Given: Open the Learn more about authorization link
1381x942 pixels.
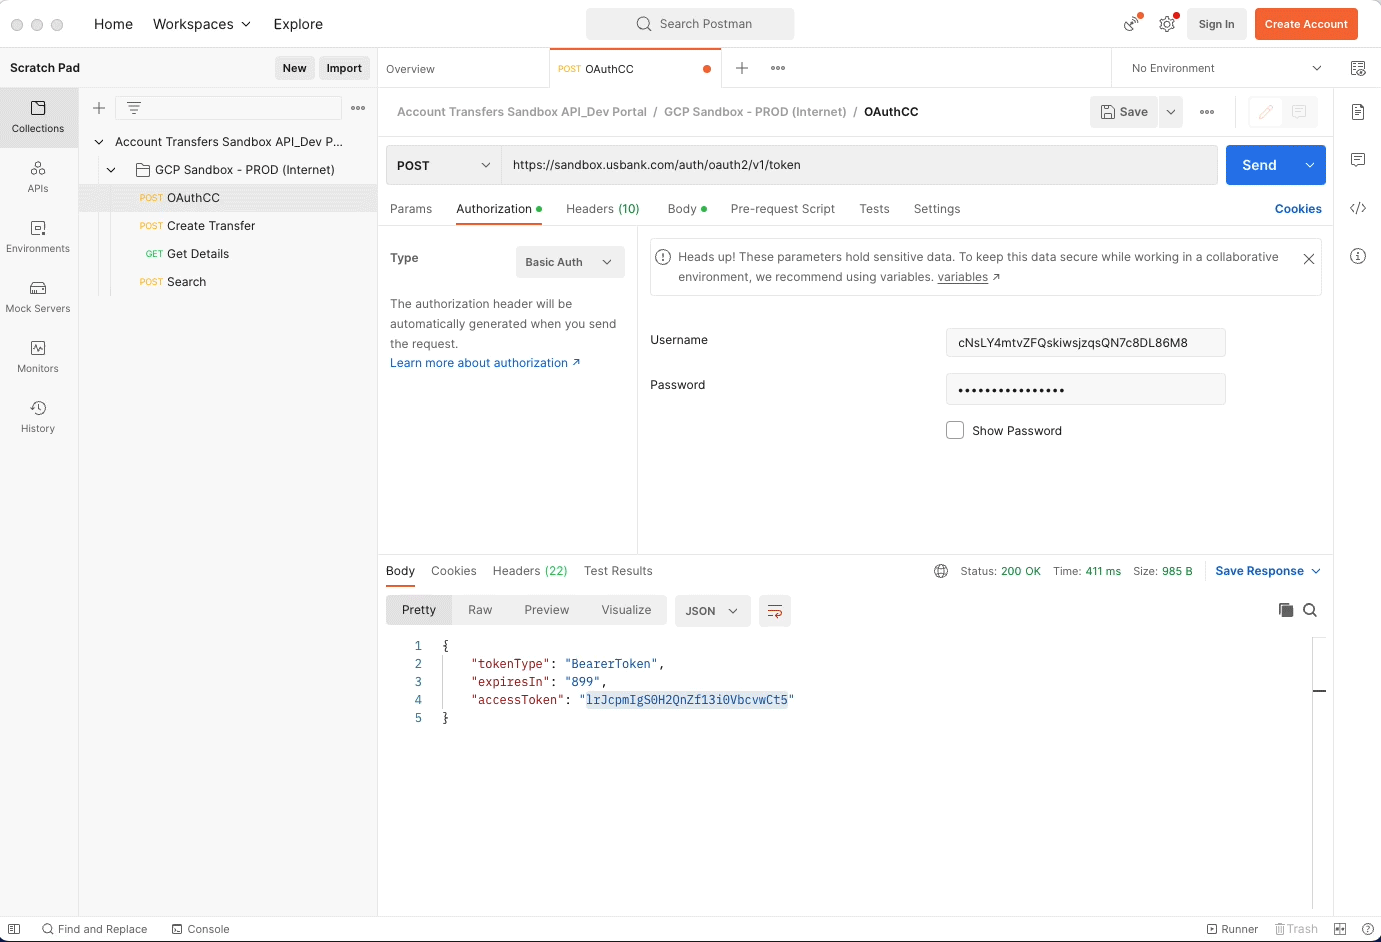Looking at the screenshot, I should click(485, 363).
